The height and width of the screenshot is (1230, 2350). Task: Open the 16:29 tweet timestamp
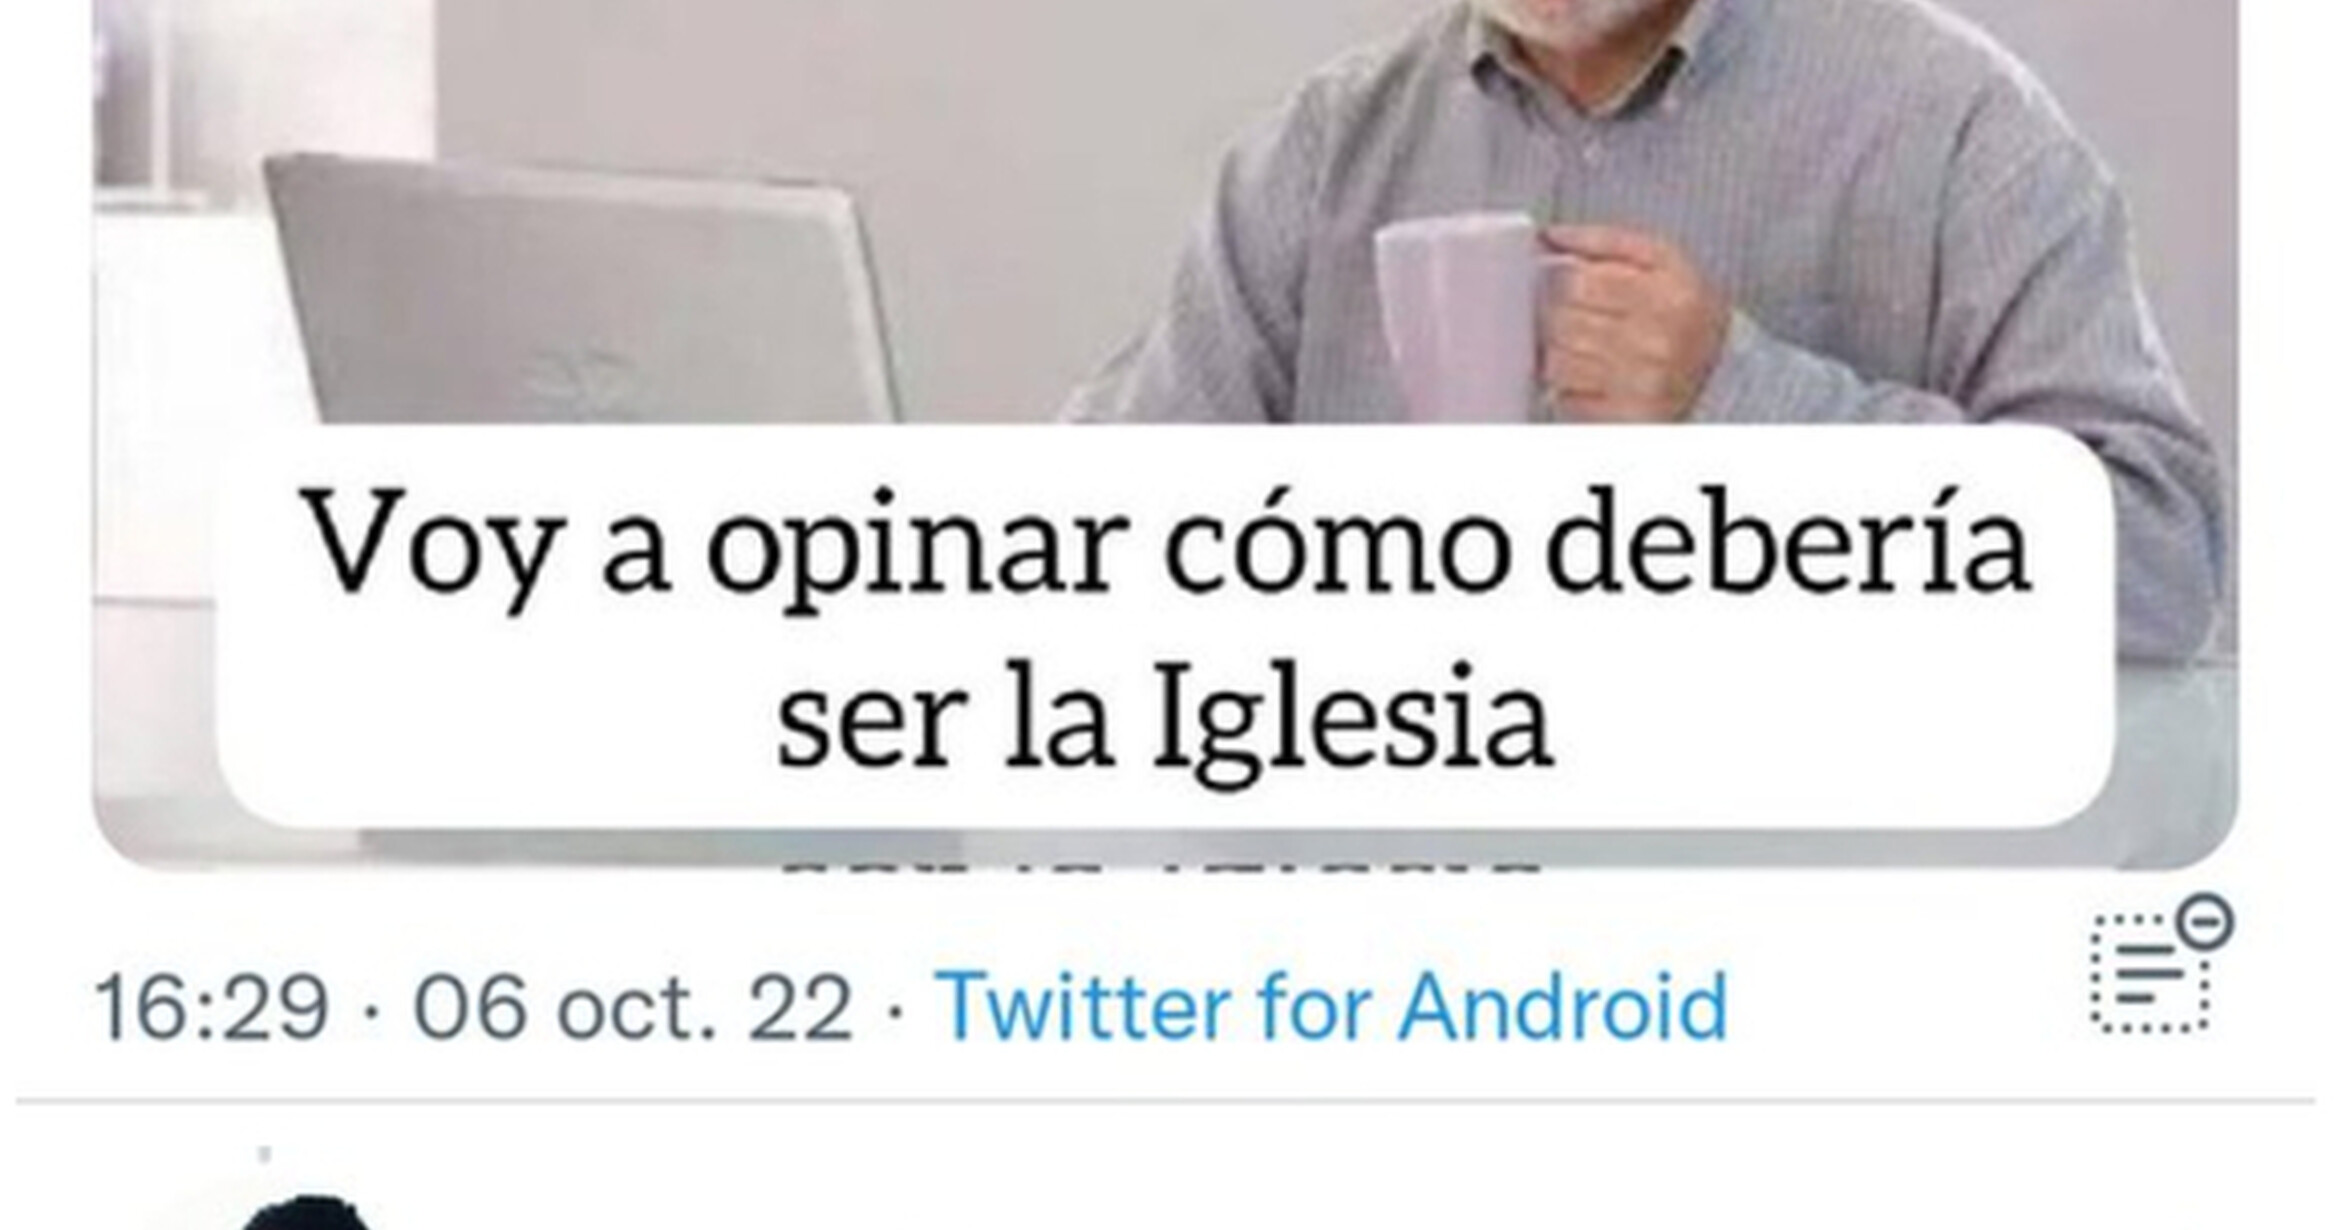coord(212,1008)
